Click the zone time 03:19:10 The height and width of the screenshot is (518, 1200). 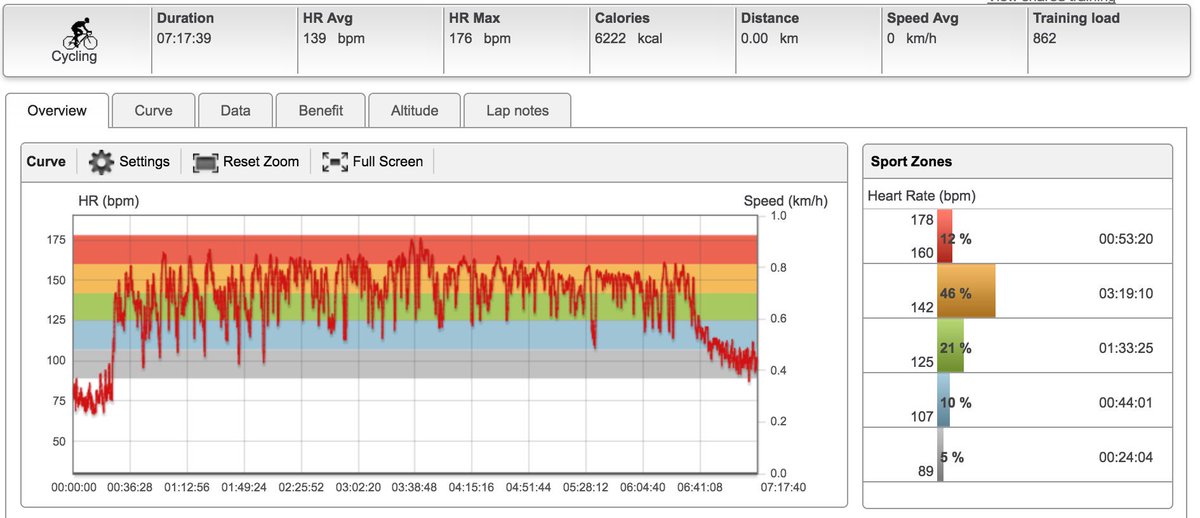click(1125, 294)
